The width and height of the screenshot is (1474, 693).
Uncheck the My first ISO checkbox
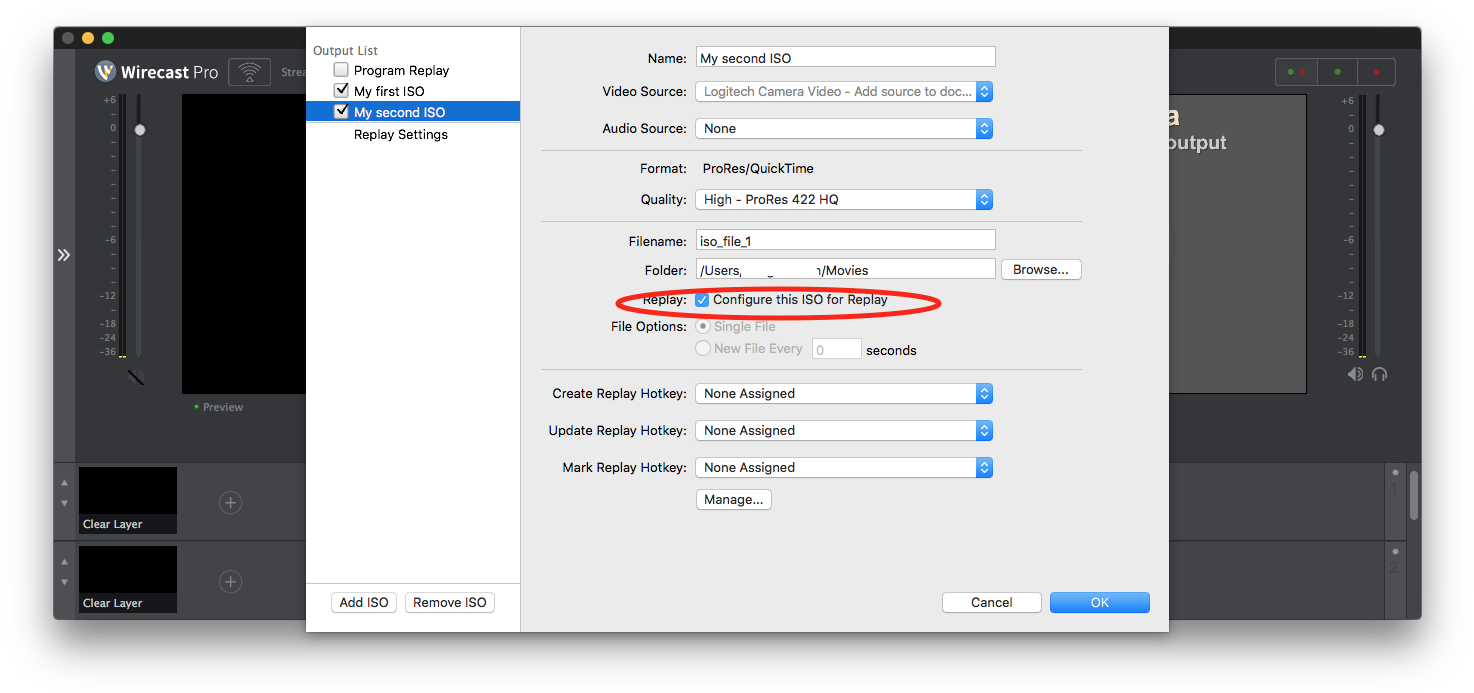pos(341,91)
